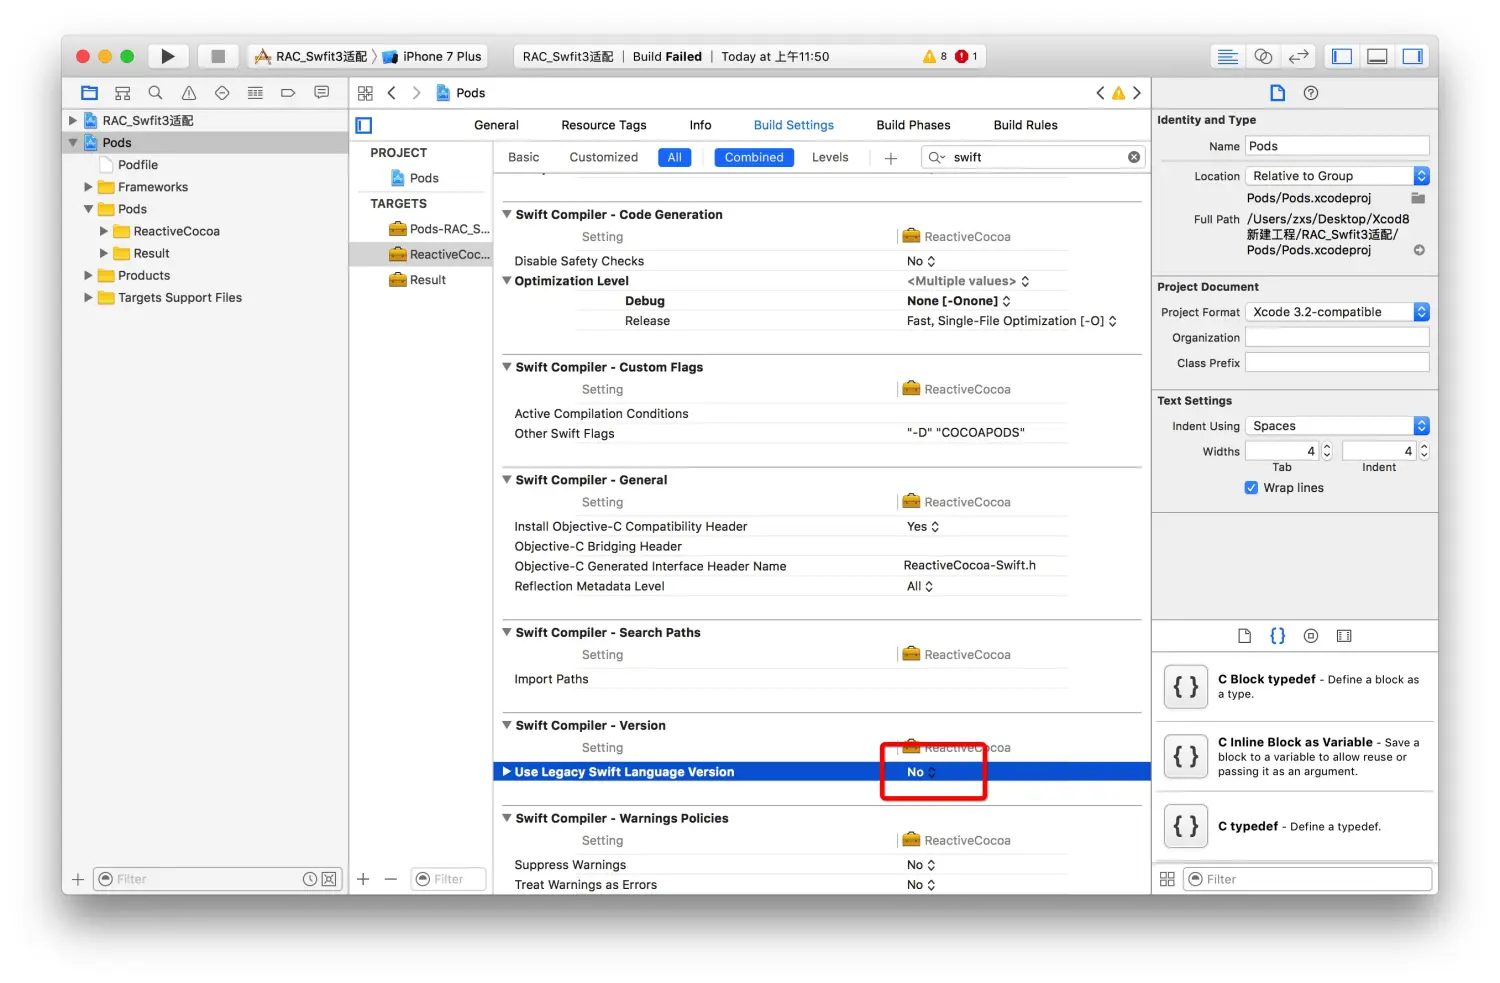This screenshot has width=1500, height=983.
Task: Switch to the Resource Tags tab
Action: (x=604, y=125)
